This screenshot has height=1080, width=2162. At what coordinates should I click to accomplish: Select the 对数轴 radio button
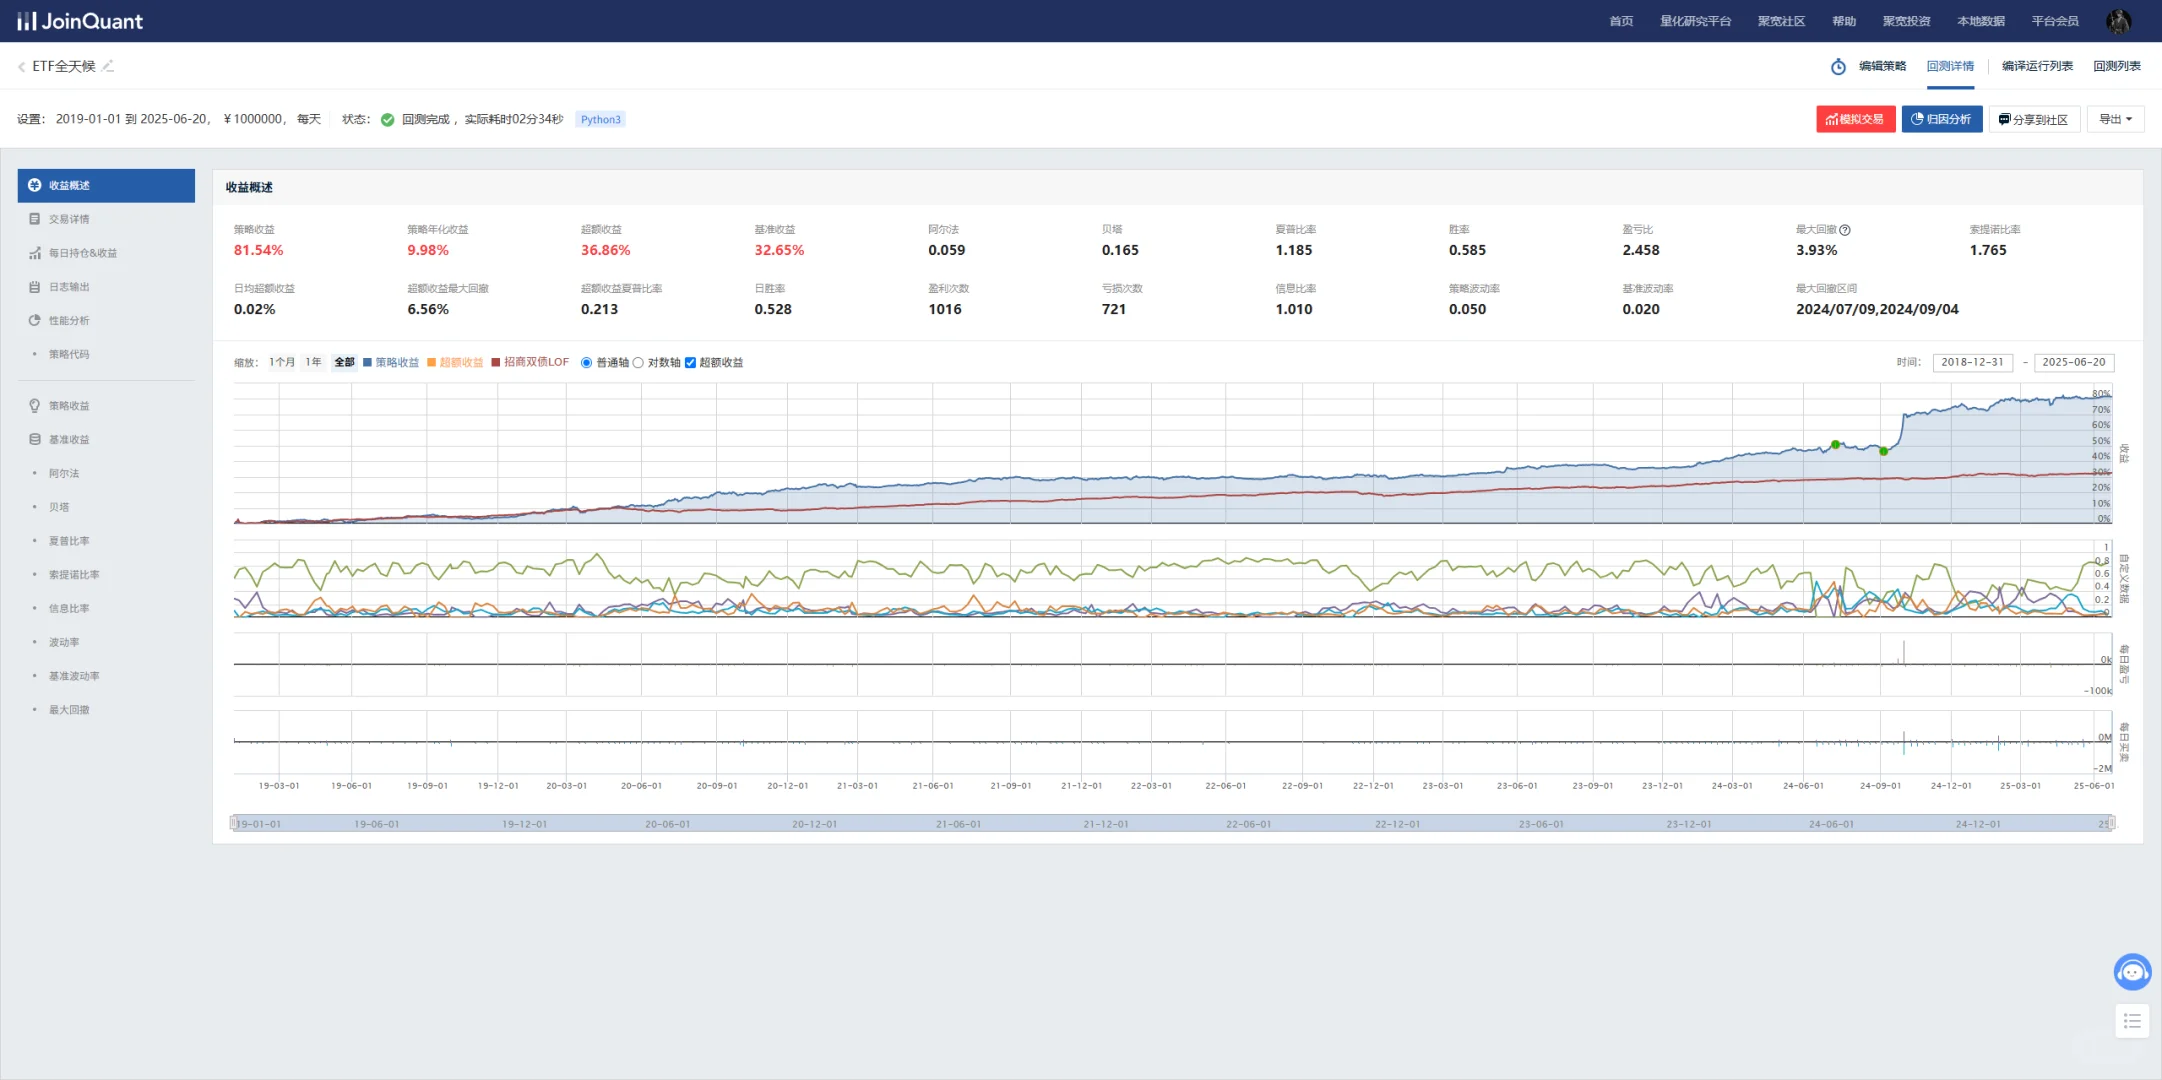638,363
